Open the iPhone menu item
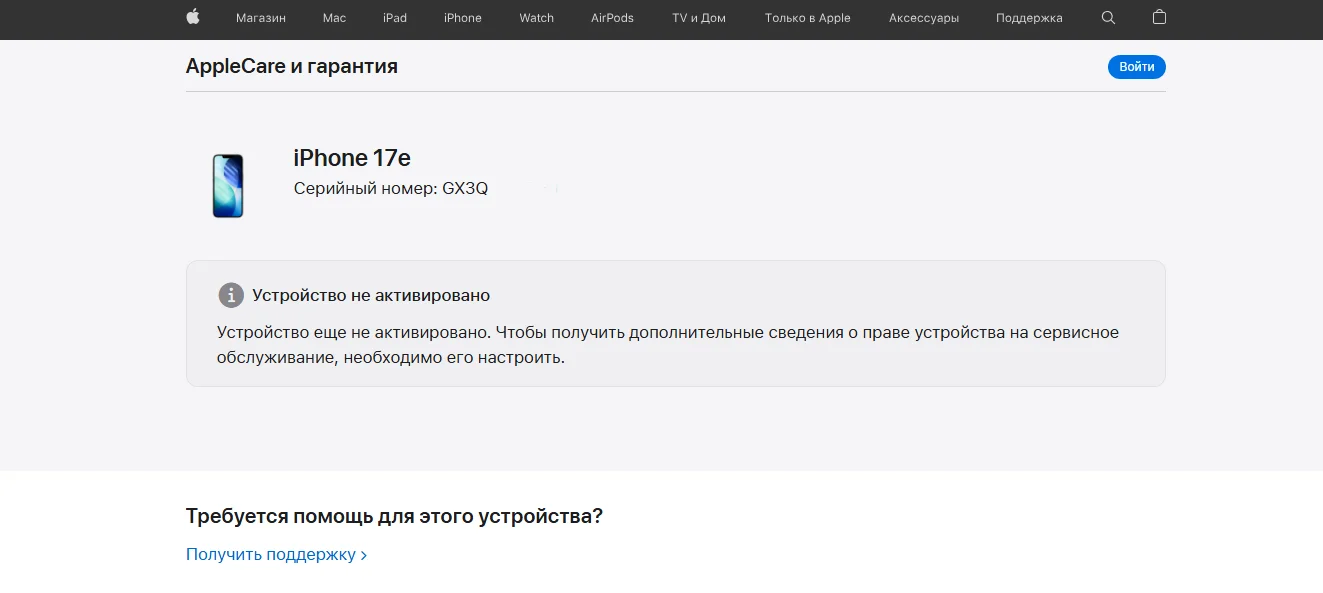 [463, 18]
